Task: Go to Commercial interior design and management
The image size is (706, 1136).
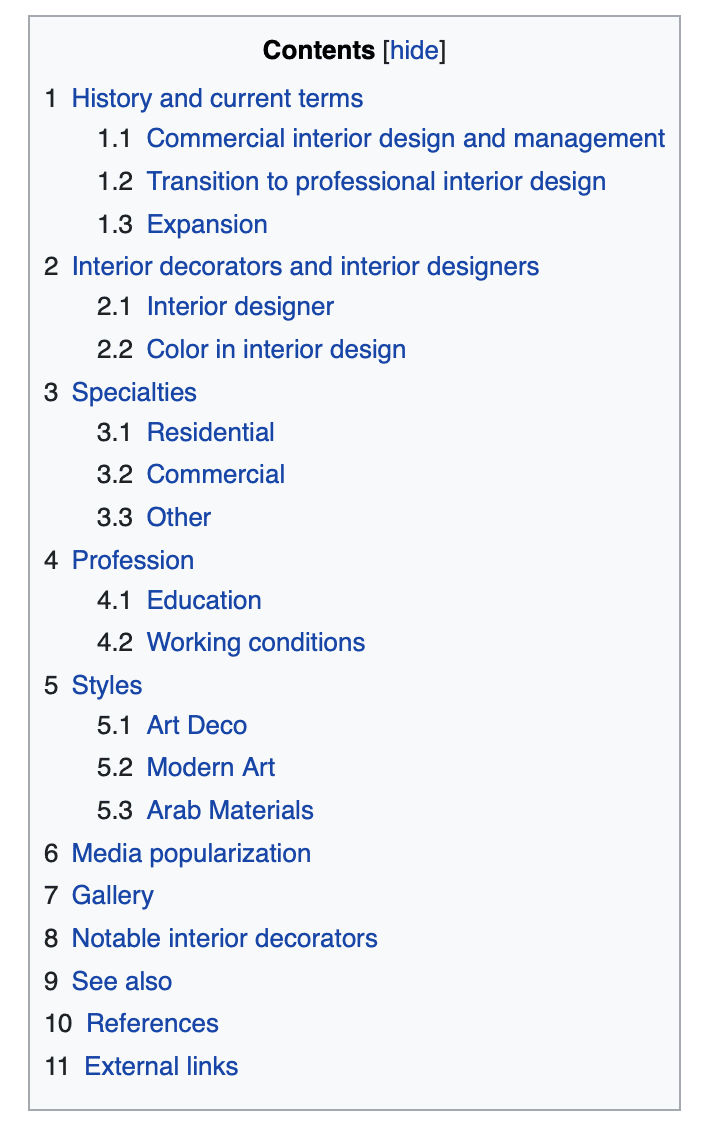Action: point(405,139)
